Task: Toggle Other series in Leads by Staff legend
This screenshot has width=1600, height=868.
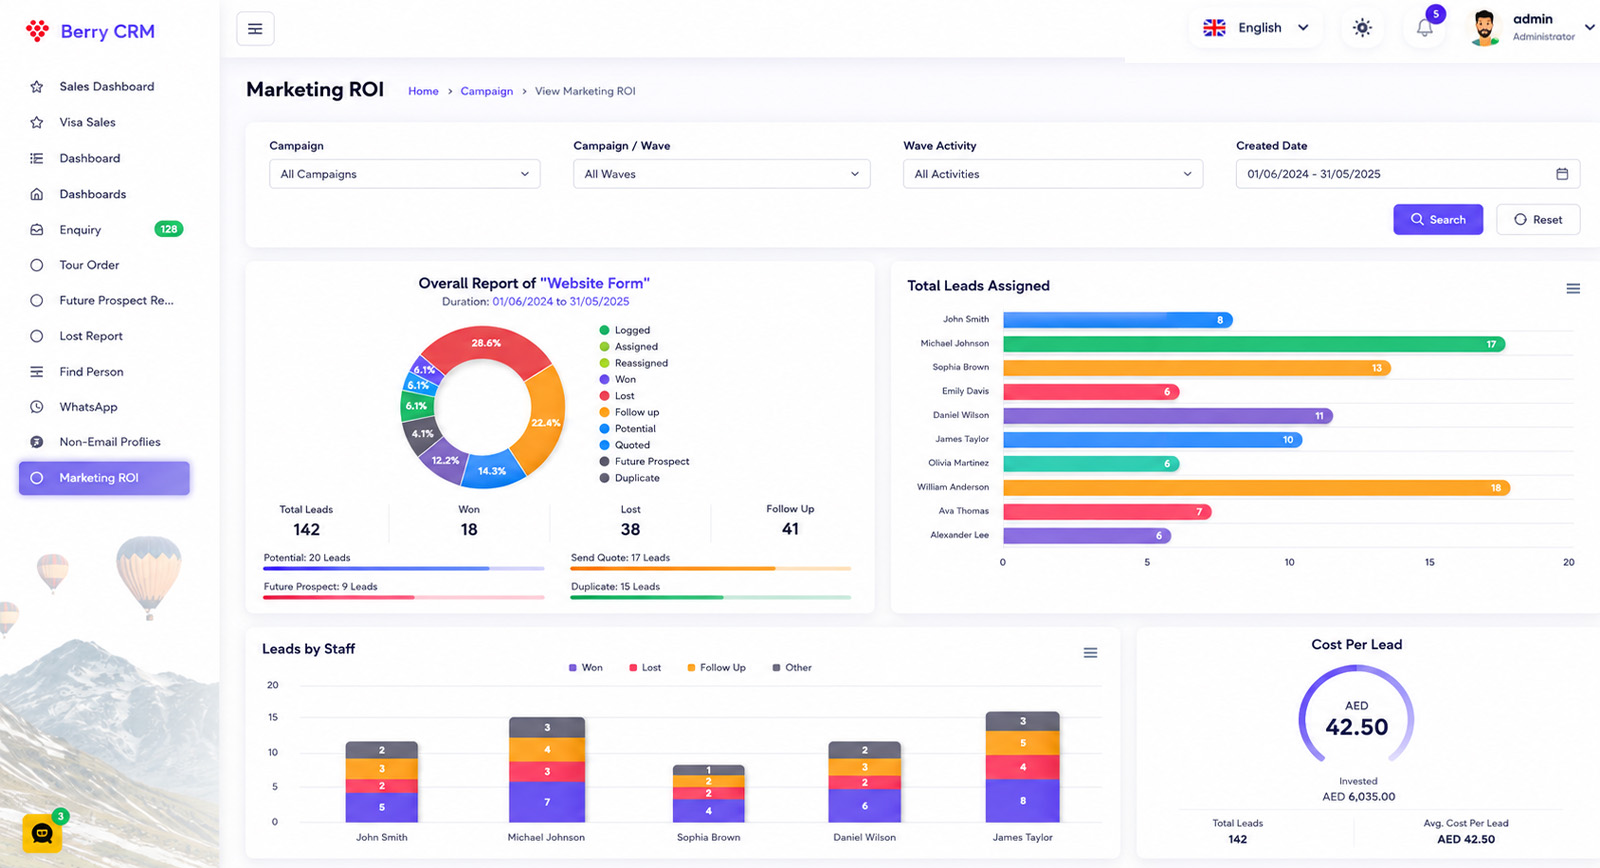Action: coord(792,668)
